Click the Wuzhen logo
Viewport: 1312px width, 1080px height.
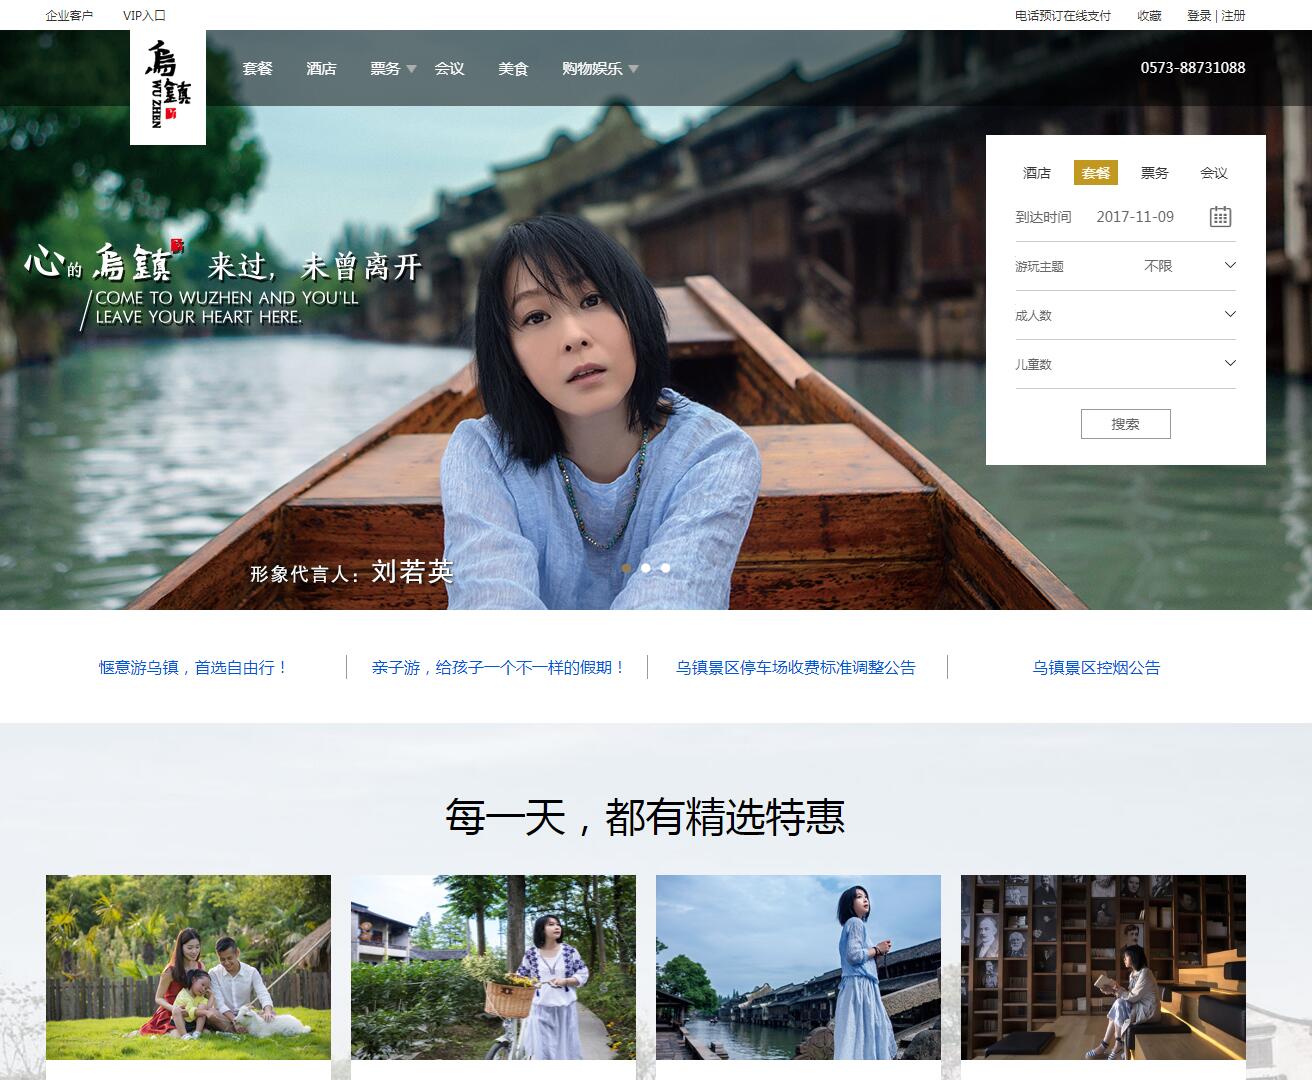168,87
